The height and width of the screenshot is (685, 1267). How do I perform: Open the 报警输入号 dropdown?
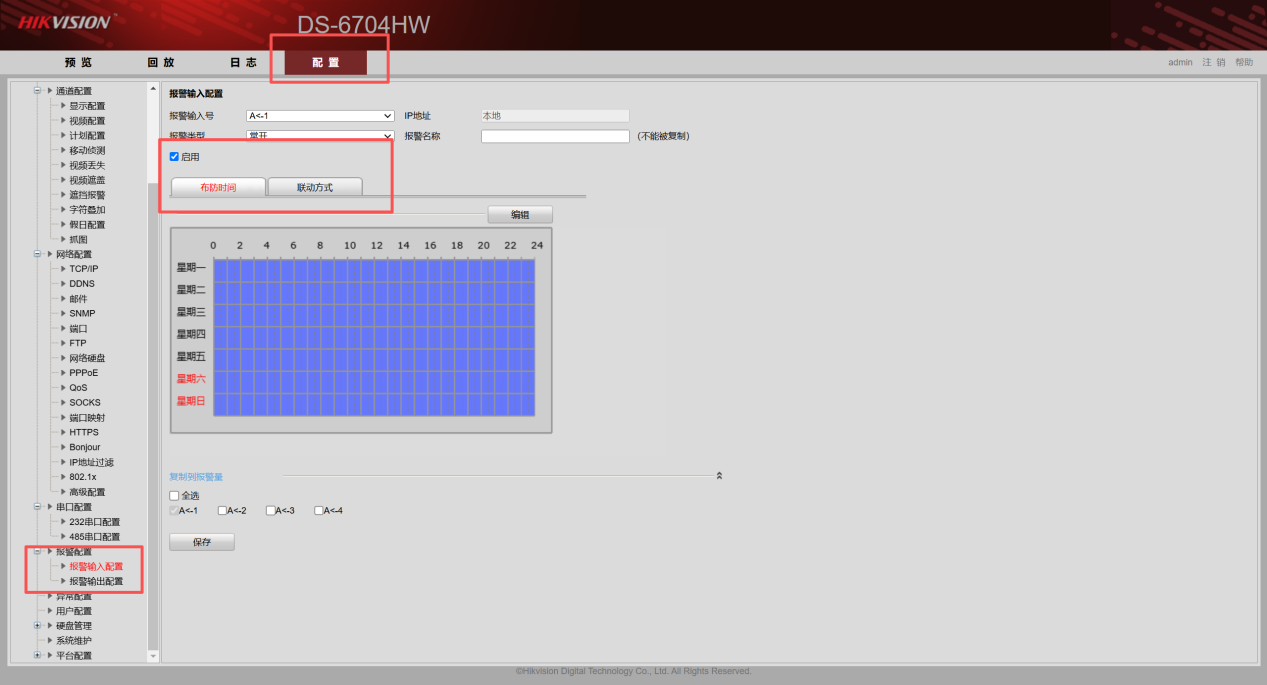tap(320, 116)
